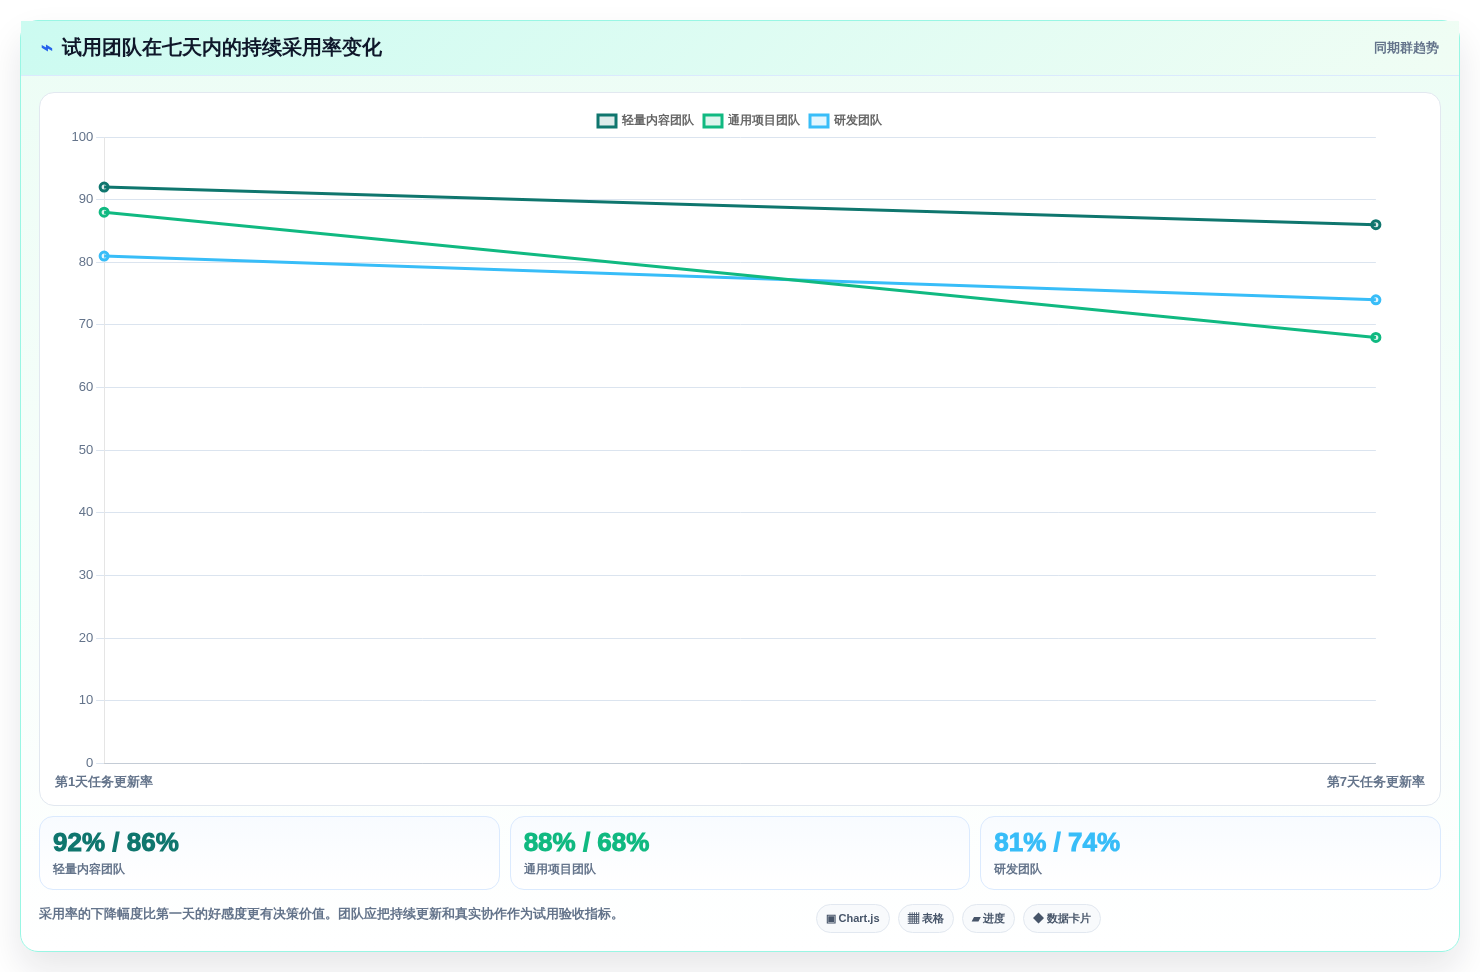Click the lightning icon beside the chart title

(x=47, y=48)
